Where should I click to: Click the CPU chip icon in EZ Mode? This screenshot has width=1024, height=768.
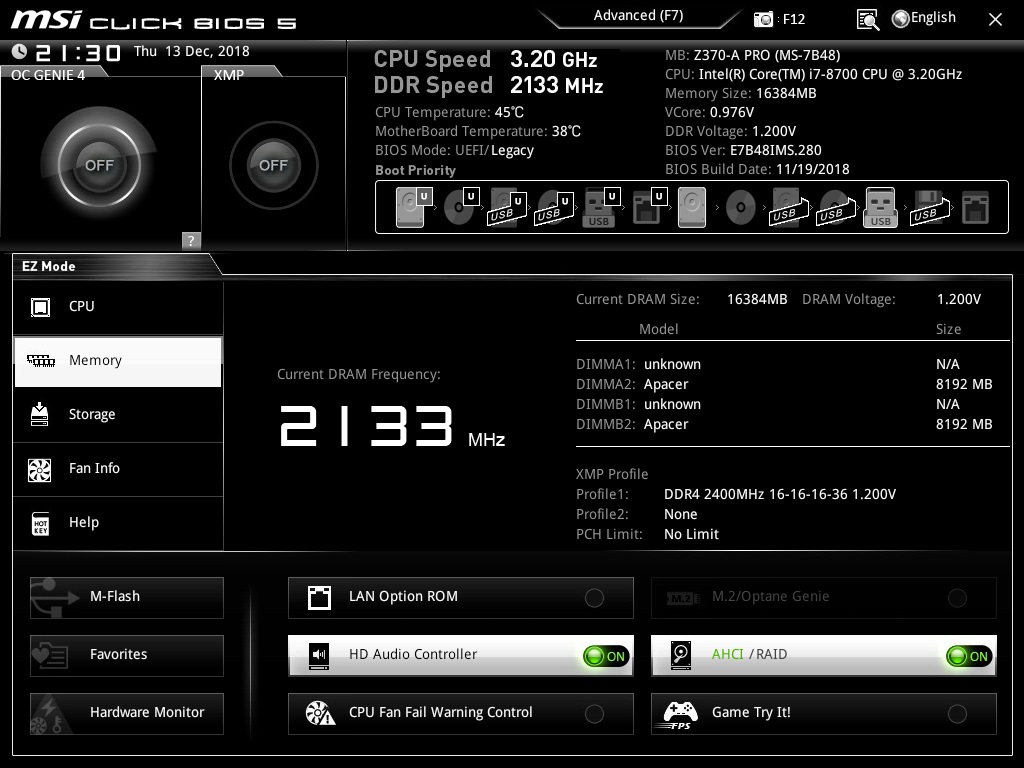coord(40,307)
